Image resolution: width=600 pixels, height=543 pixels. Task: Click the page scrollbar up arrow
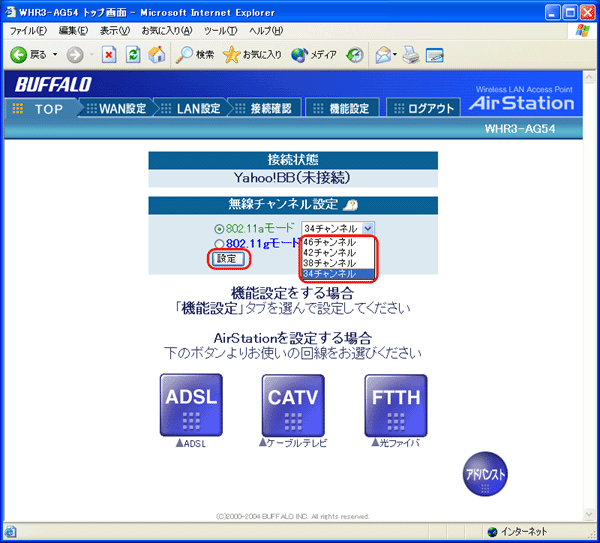[589, 77]
